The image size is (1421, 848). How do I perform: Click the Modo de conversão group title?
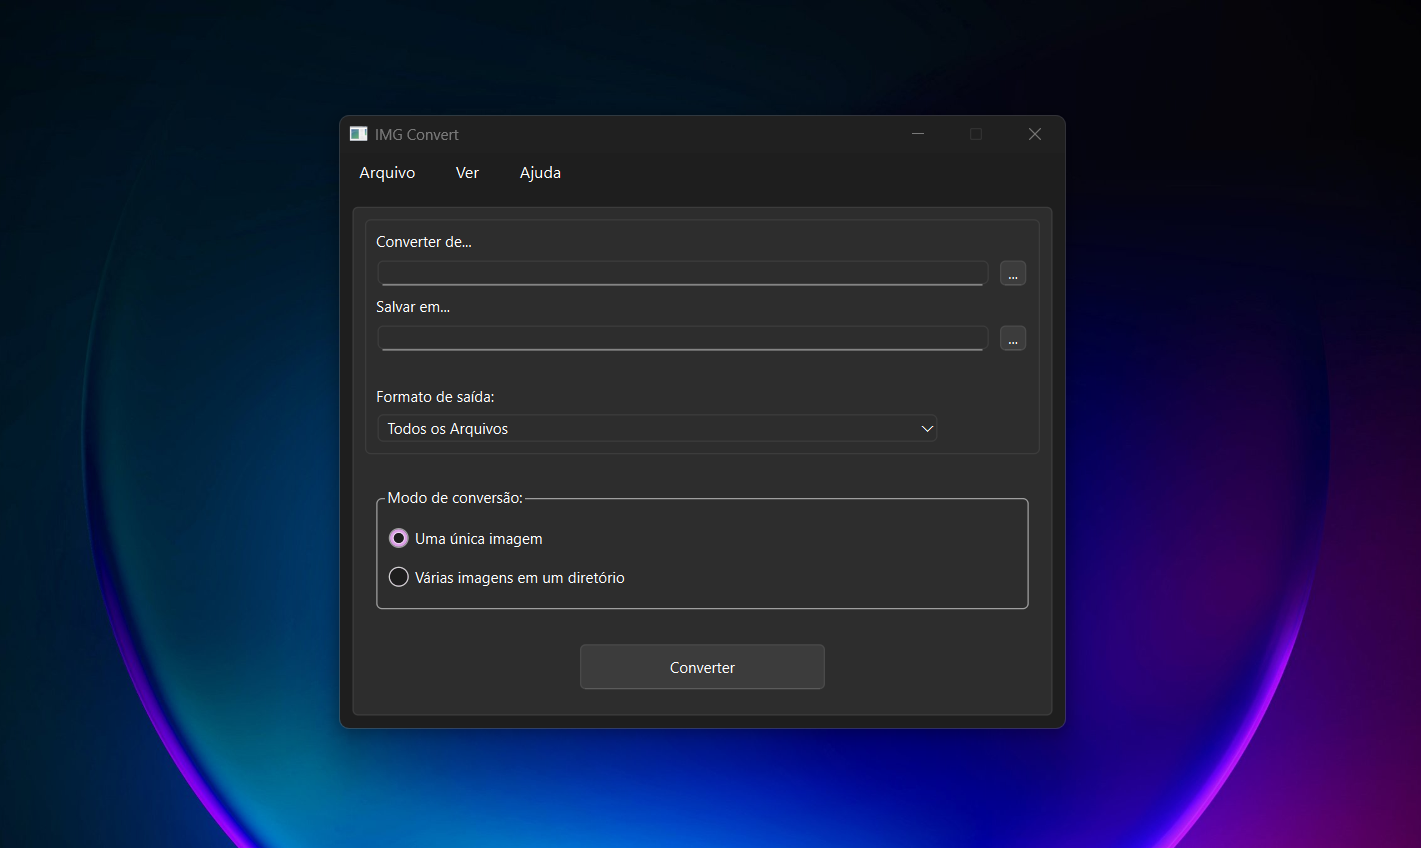(455, 498)
